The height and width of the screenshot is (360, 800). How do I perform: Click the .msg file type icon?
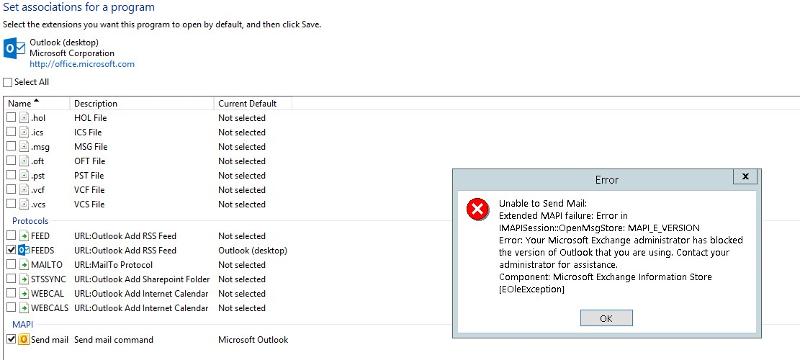[x=24, y=147]
